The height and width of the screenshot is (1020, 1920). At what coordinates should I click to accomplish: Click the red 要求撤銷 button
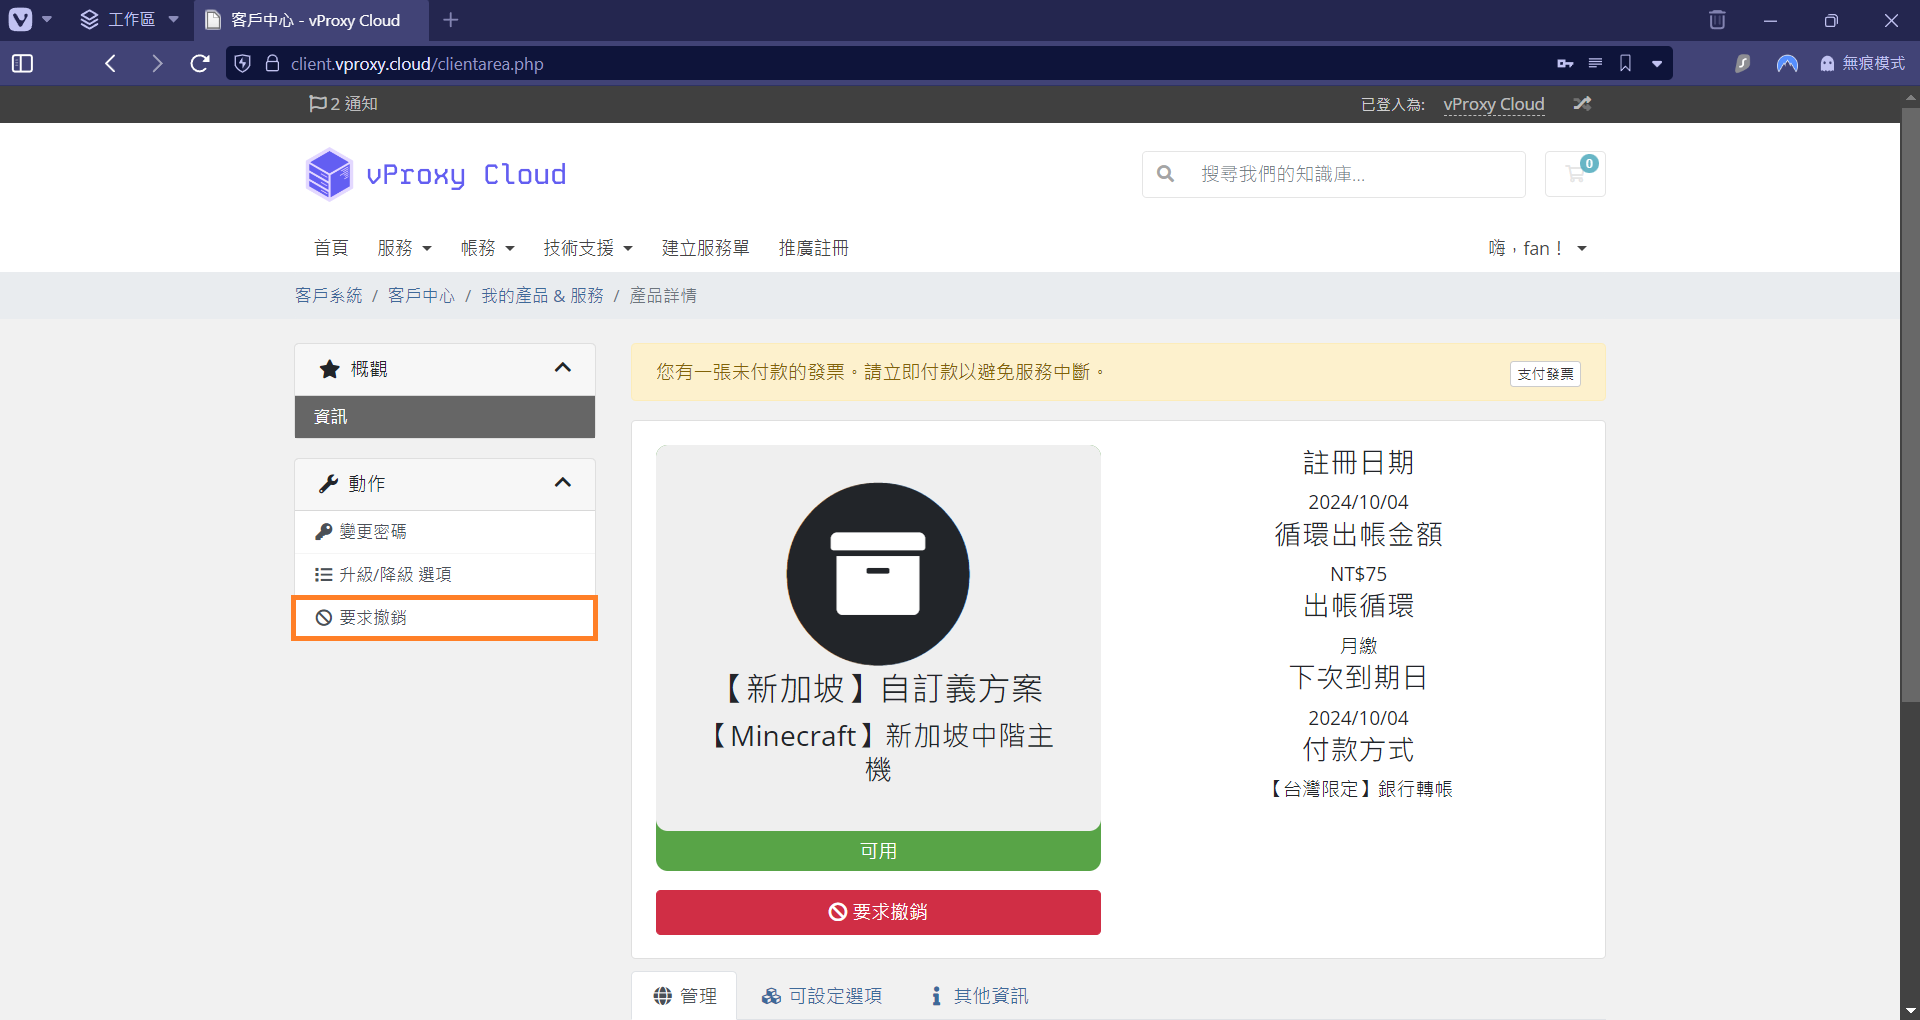(x=878, y=912)
